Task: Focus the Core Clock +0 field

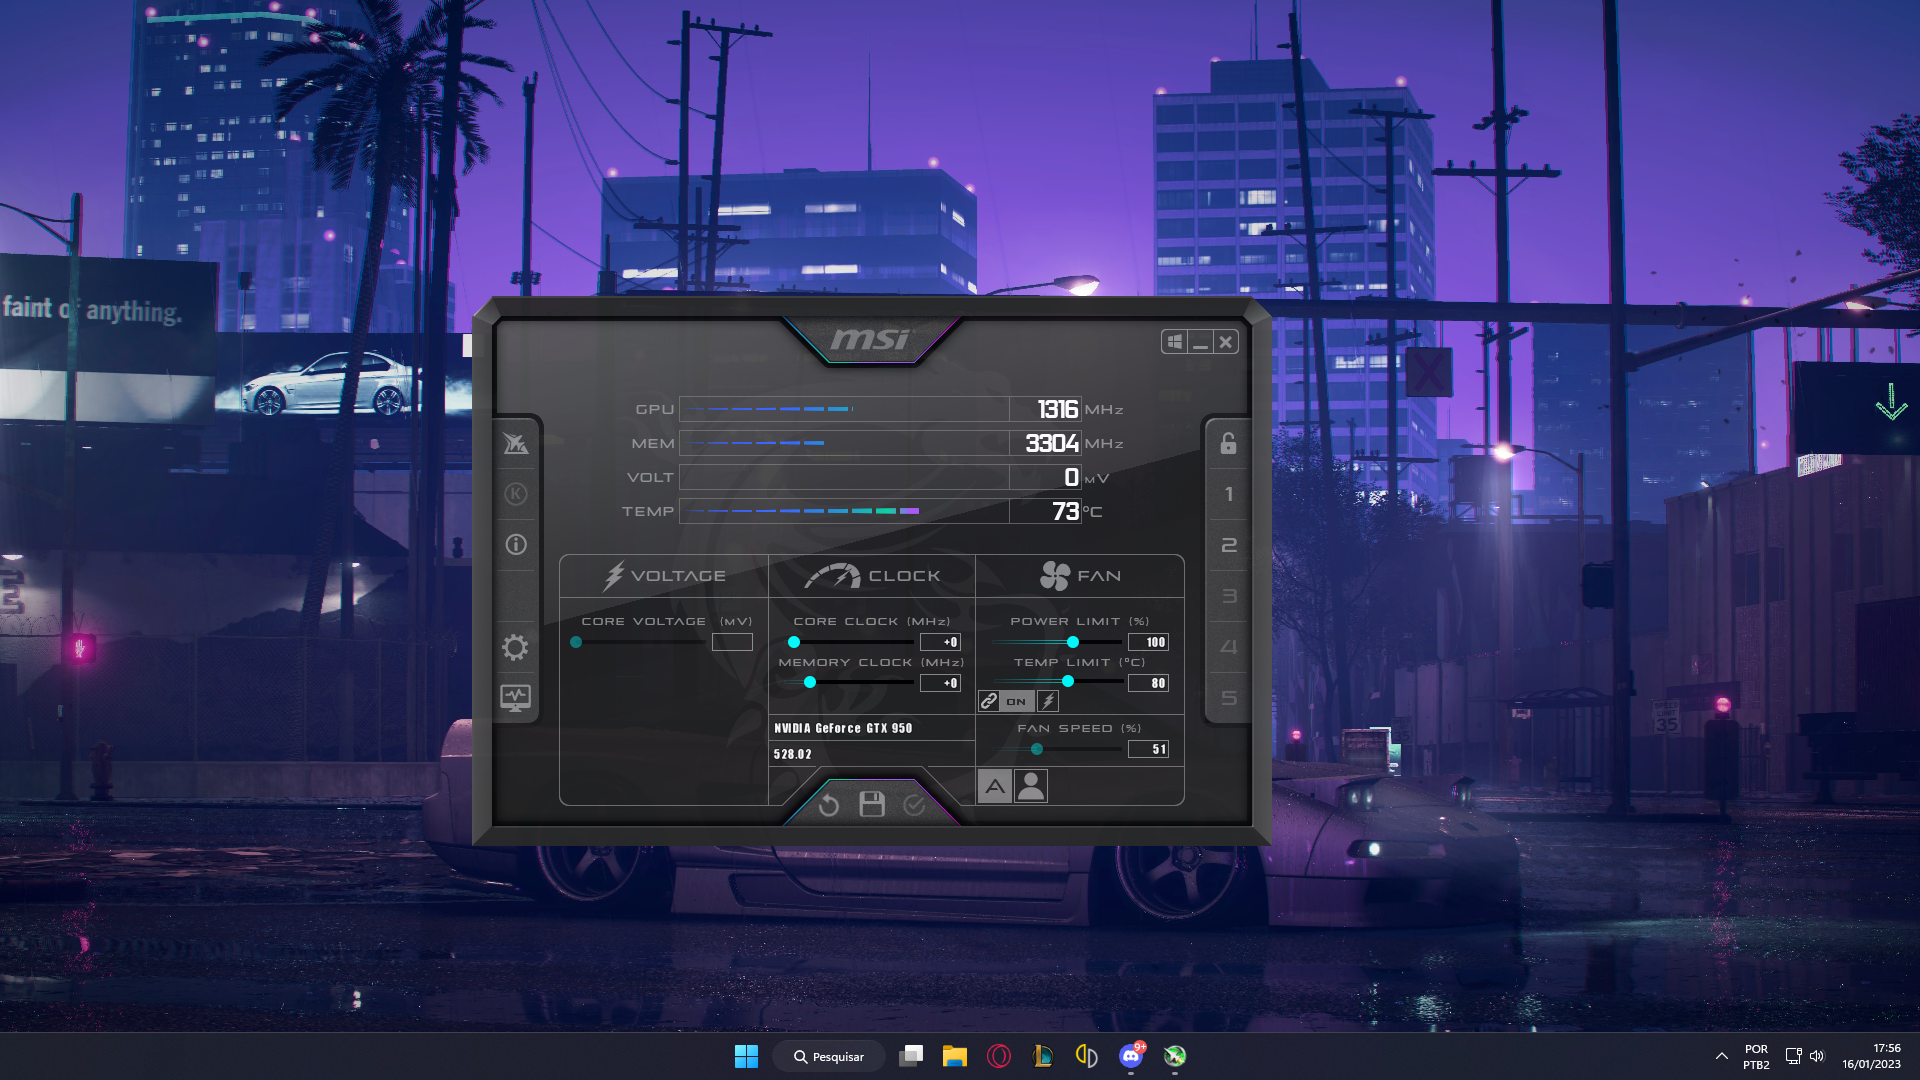Action: point(940,642)
